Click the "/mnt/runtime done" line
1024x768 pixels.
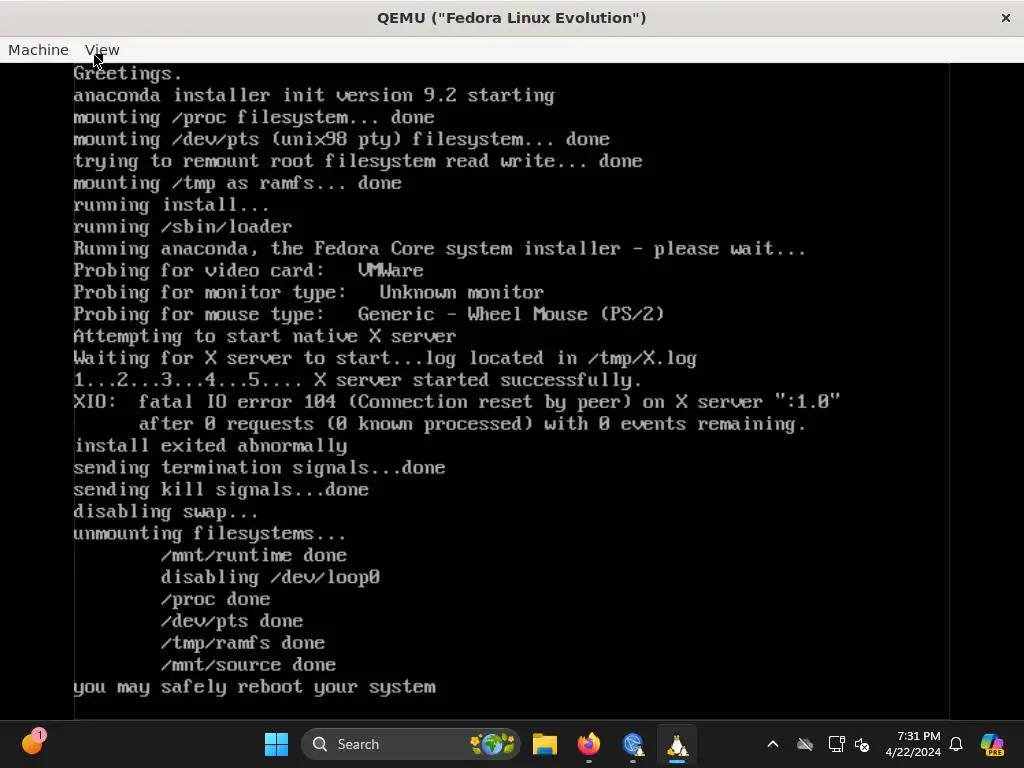(x=253, y=555)
